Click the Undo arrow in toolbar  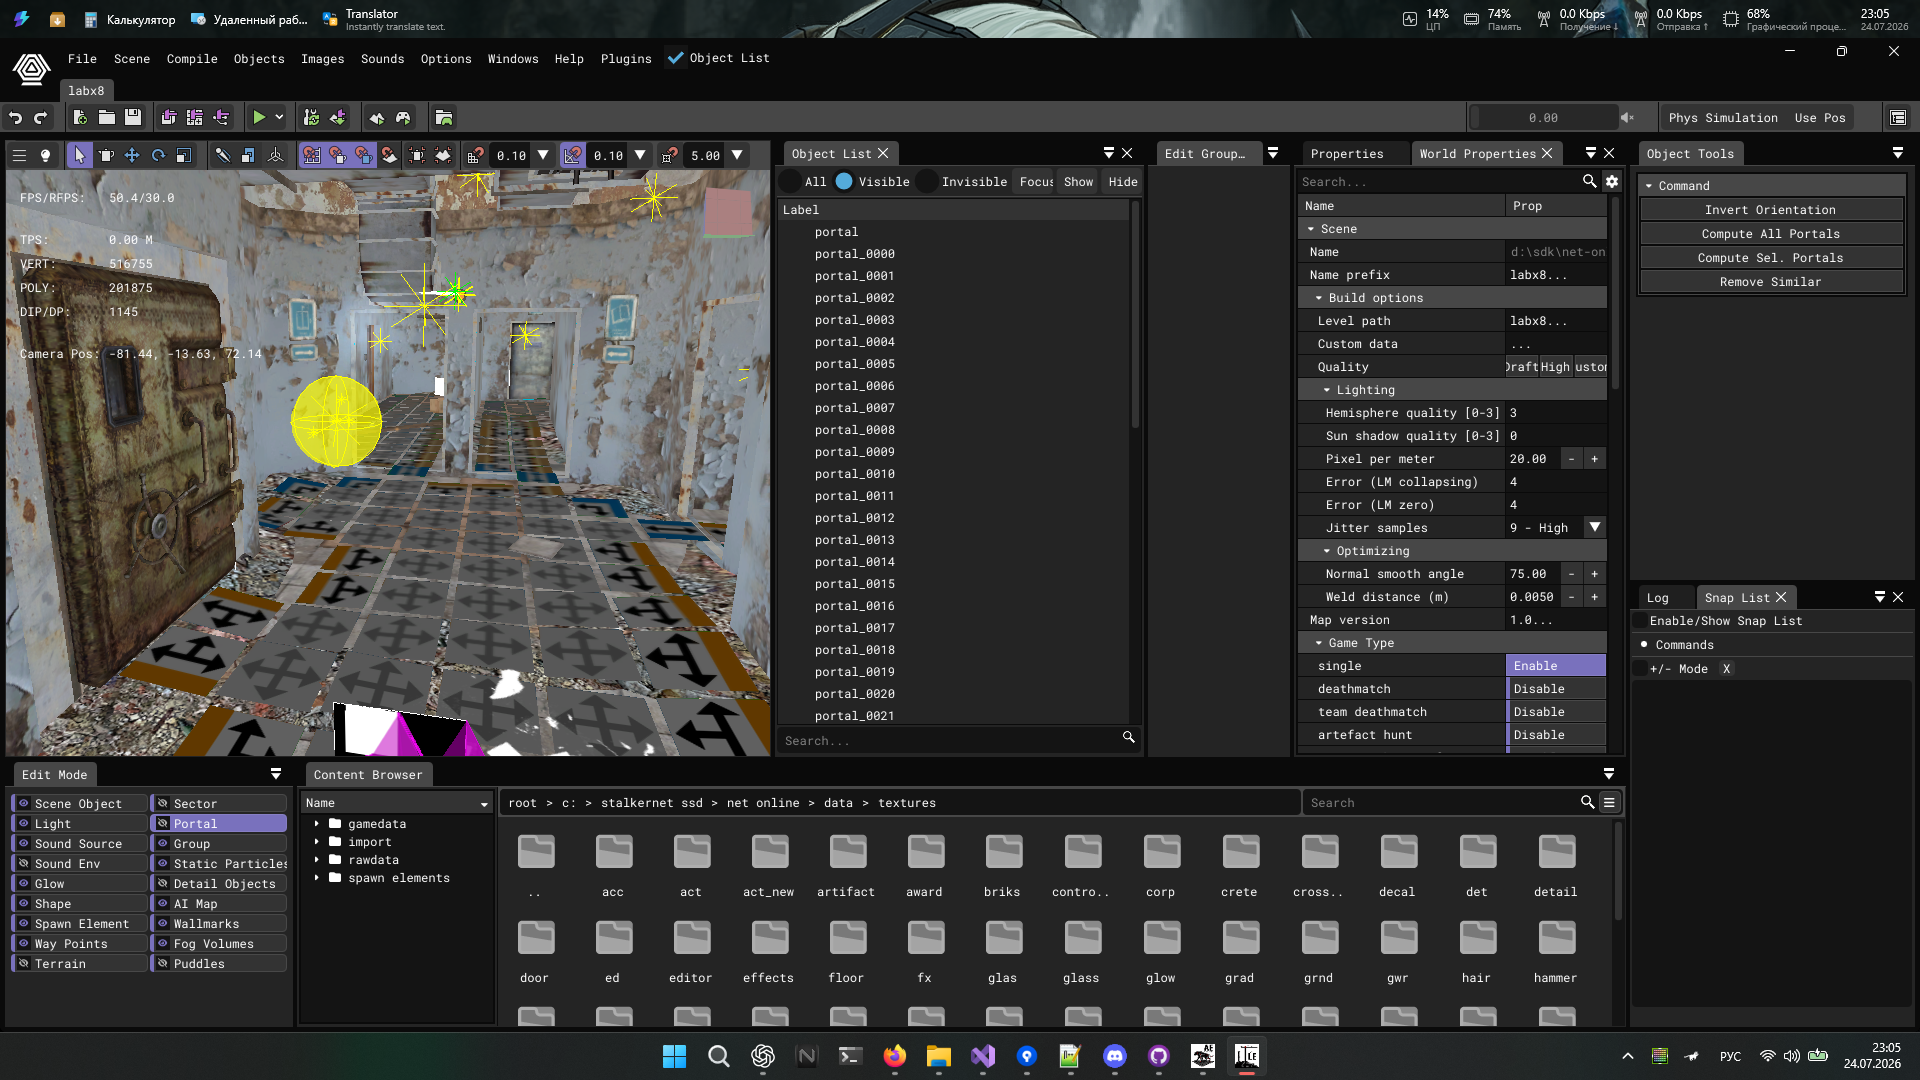tap(15, 118)
